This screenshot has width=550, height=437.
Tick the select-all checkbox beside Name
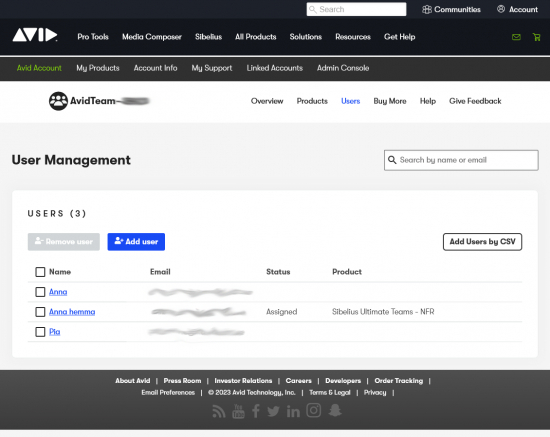[40, 272]
